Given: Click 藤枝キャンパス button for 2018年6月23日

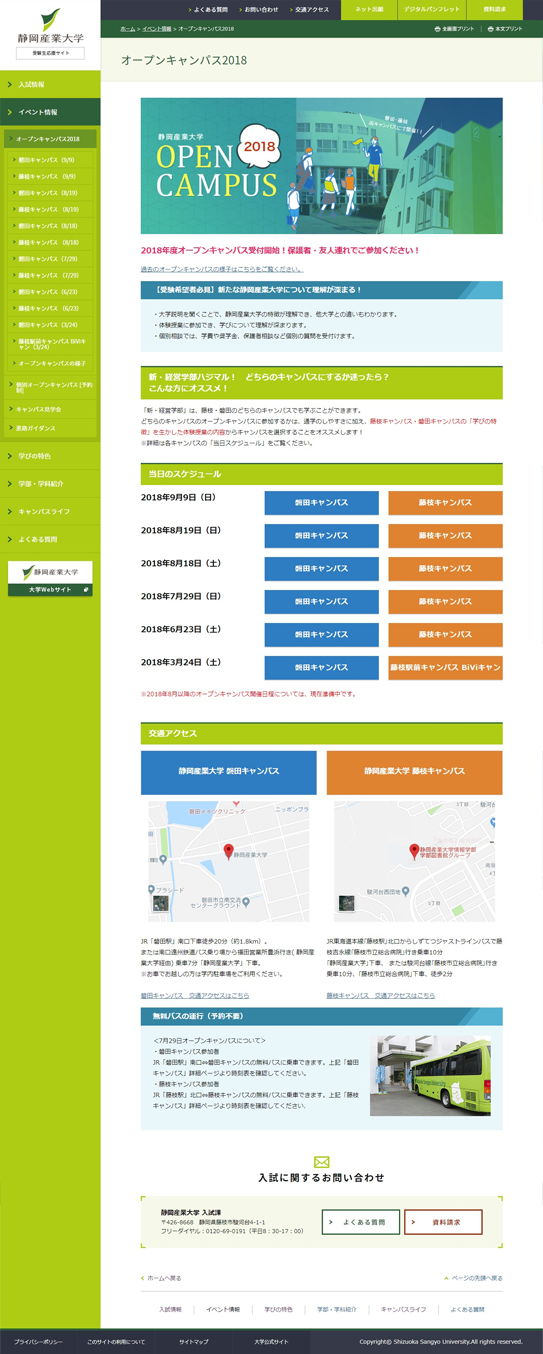Looking at the screenshot, I should pos(445,635).
